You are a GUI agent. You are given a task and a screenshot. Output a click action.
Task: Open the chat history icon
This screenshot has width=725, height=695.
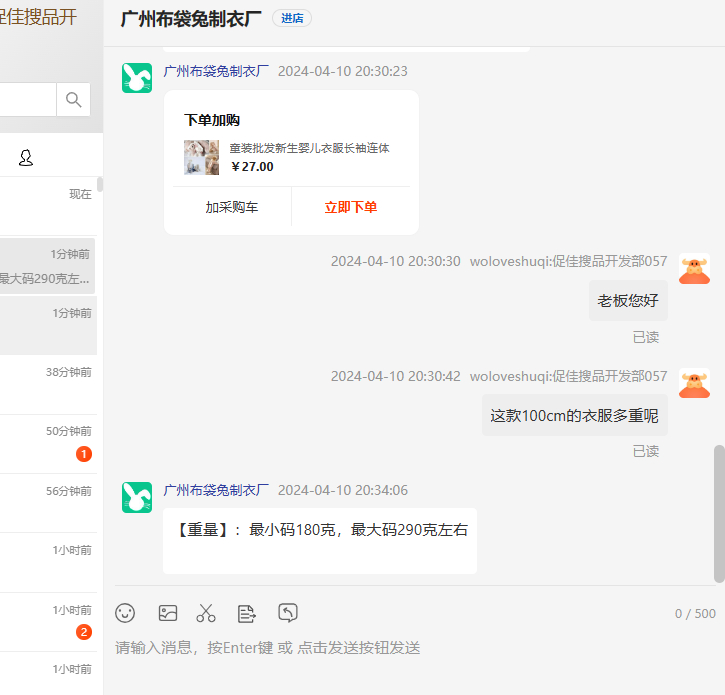tap(288, 613)
